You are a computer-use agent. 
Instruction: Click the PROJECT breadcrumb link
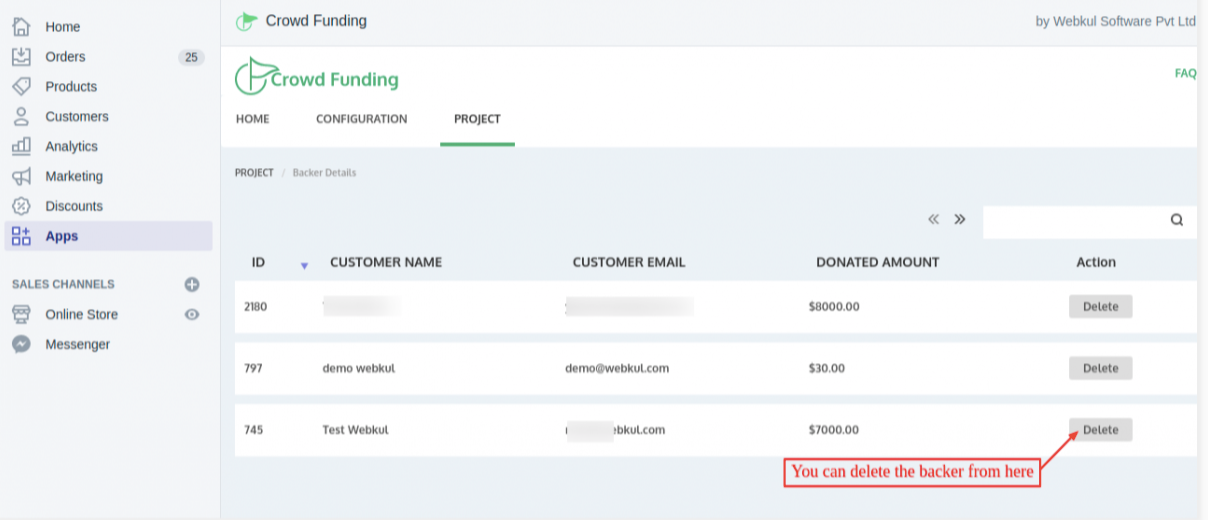(254, 173)
